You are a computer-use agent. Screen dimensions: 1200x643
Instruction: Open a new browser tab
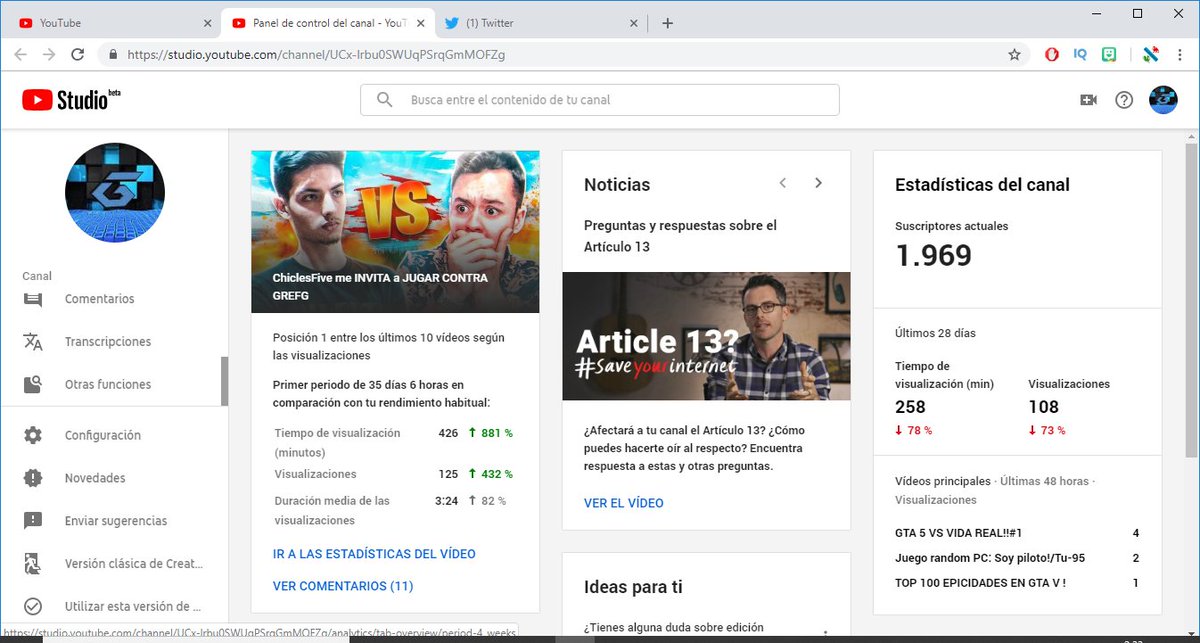[668, 23]
